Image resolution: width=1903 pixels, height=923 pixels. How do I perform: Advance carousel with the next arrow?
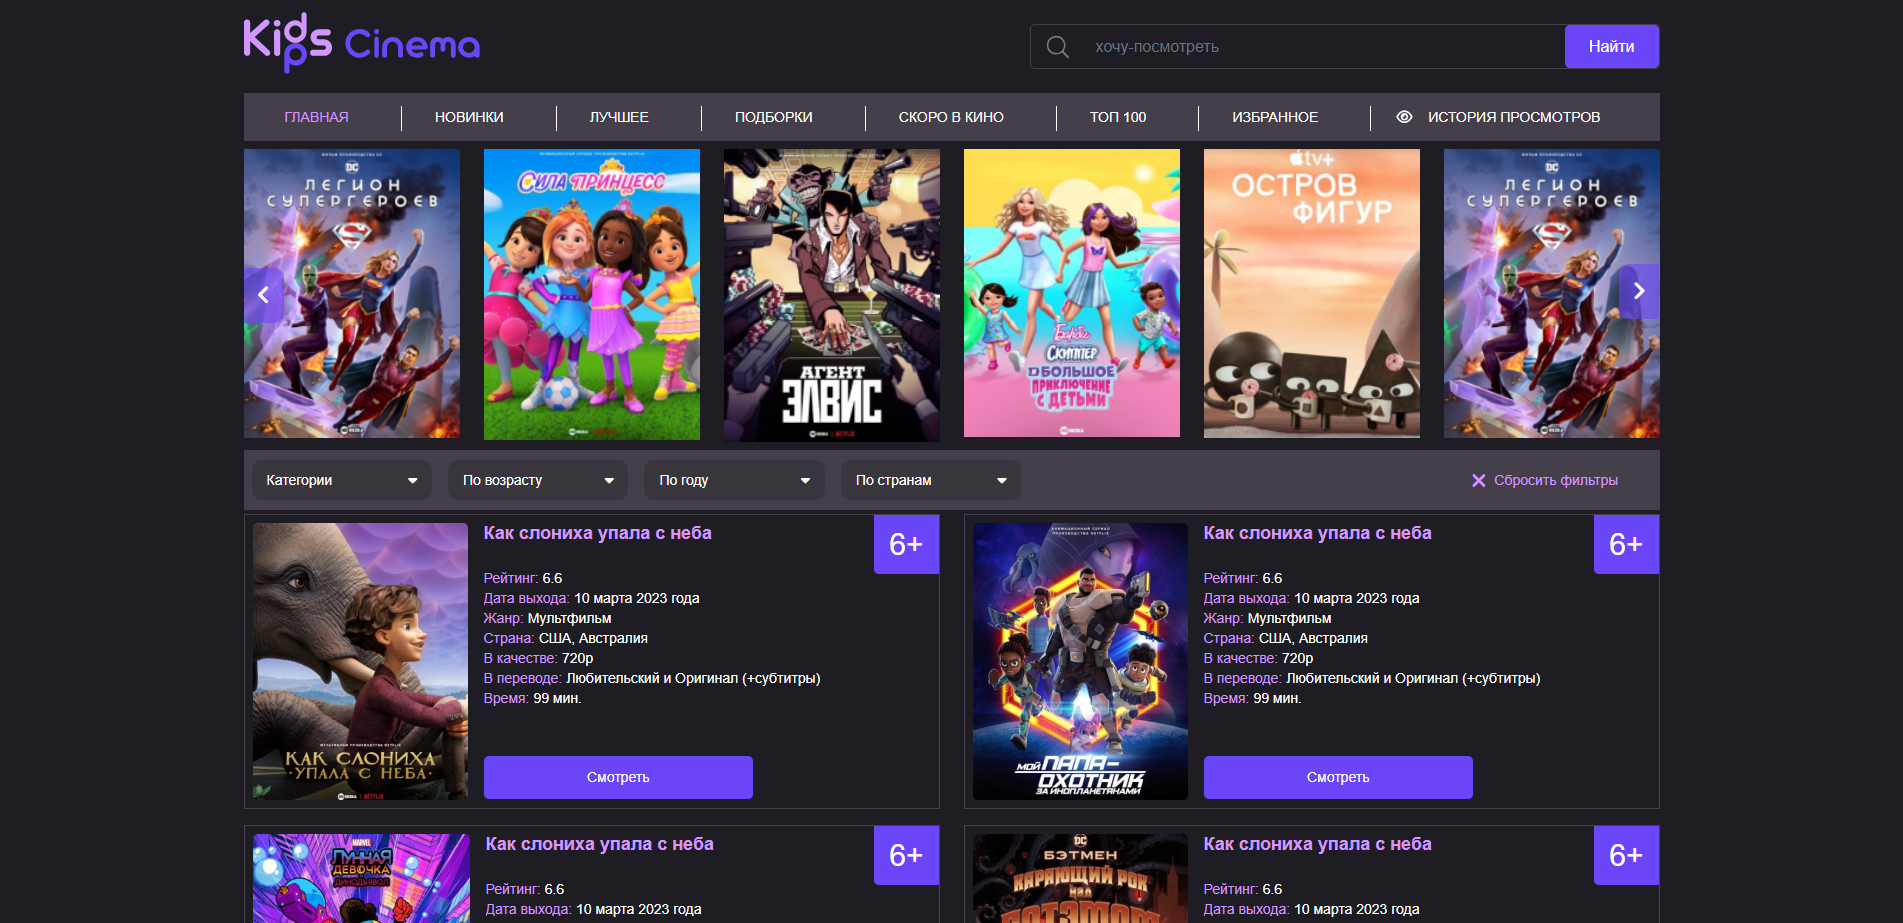coord(1638,291)
